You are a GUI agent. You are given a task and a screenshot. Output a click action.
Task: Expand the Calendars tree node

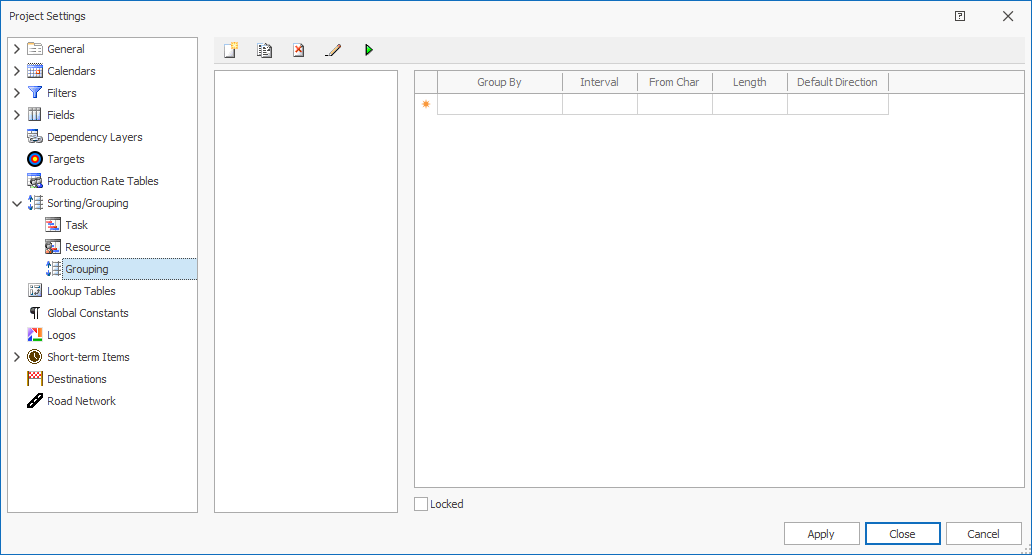pos(17,71)
